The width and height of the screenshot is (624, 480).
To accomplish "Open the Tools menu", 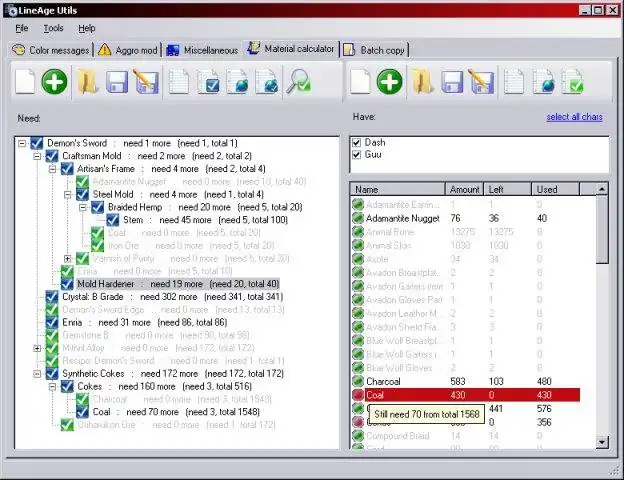I will pos(53,28).
